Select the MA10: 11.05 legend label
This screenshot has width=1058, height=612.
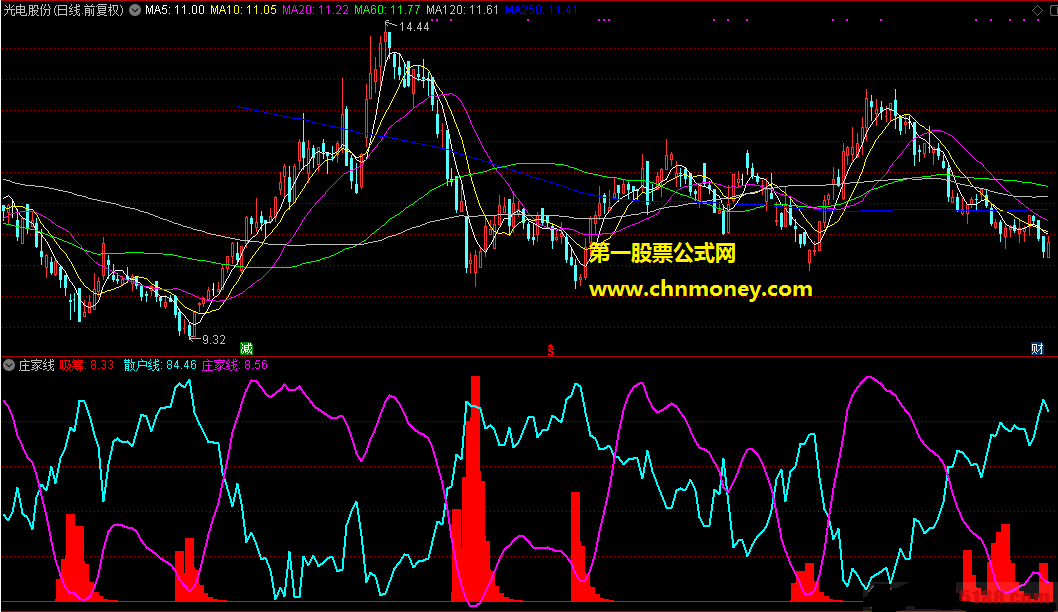(244, 10)
